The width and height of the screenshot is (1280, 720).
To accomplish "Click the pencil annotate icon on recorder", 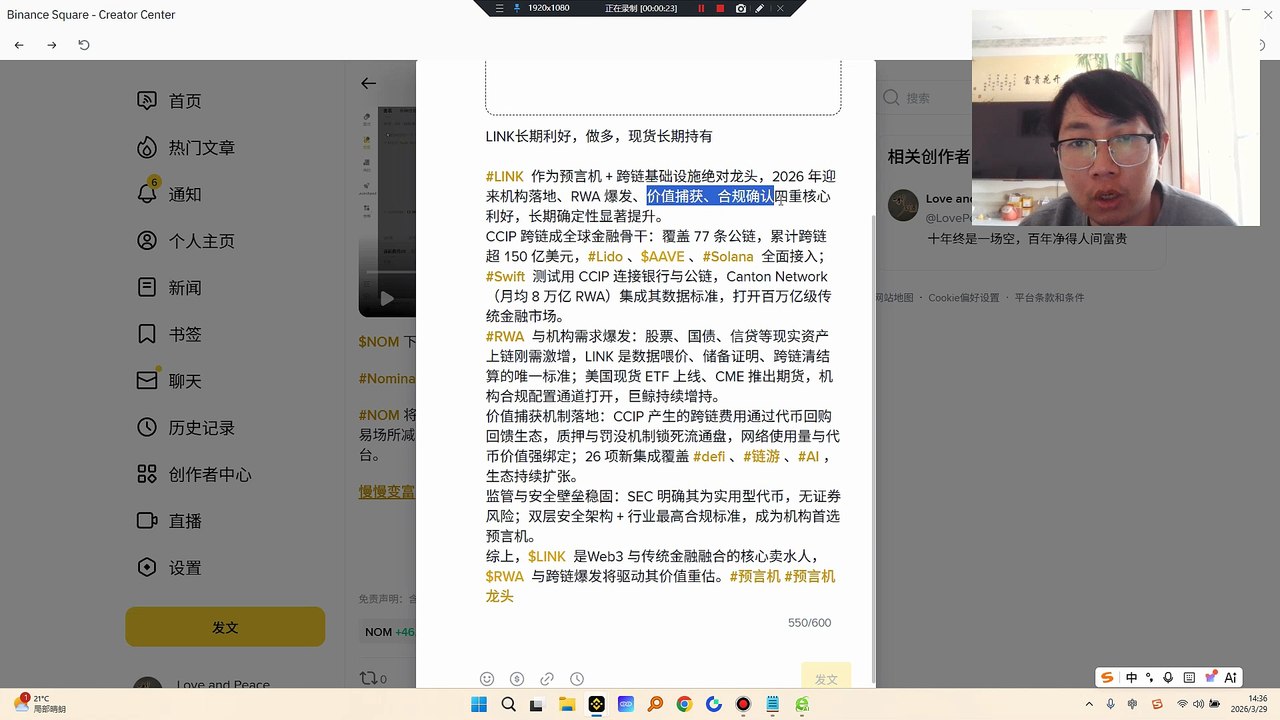I will (x=760, y=8).
